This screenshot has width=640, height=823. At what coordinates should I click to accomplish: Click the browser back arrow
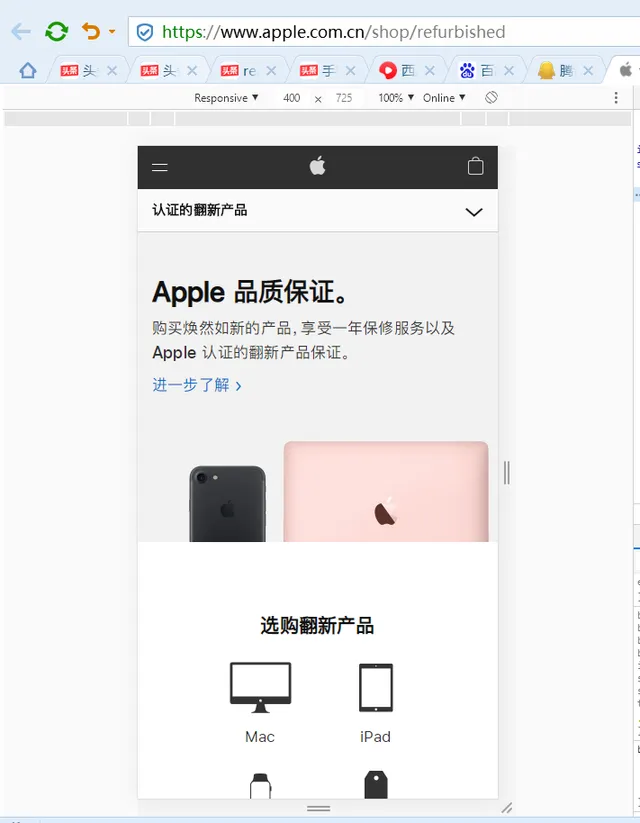(x=21, y=31)
